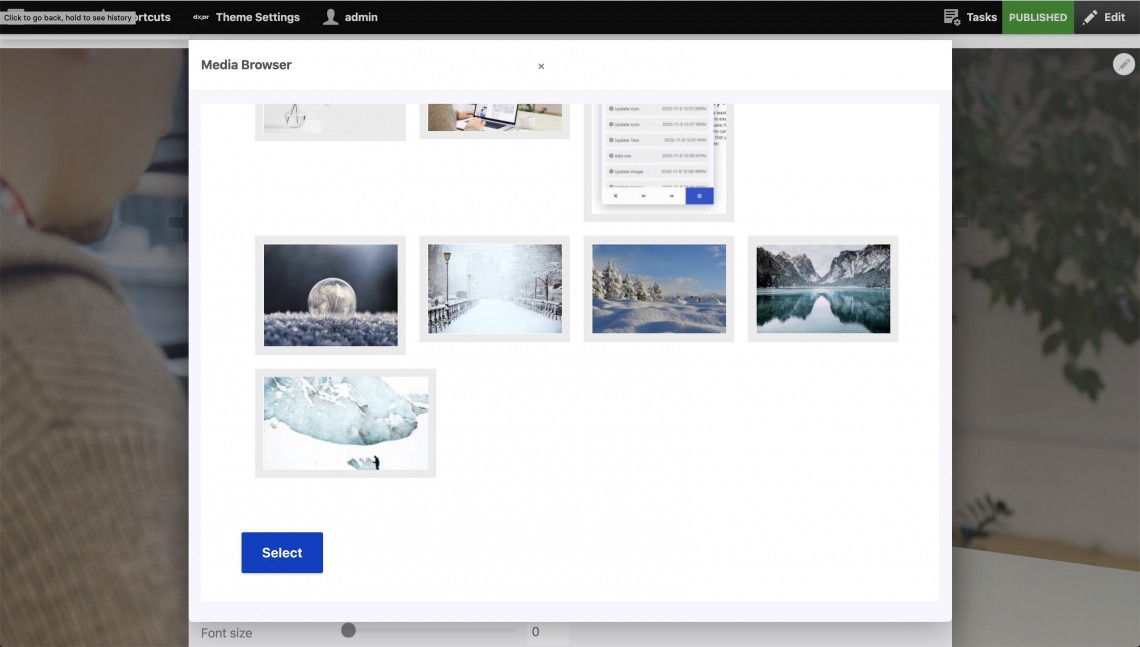Image resolution: width=1140 pixels, height=647 pixels.
Task: Close the Media Browser dialog
Action: pyautogui.click(x=541, y=66)
